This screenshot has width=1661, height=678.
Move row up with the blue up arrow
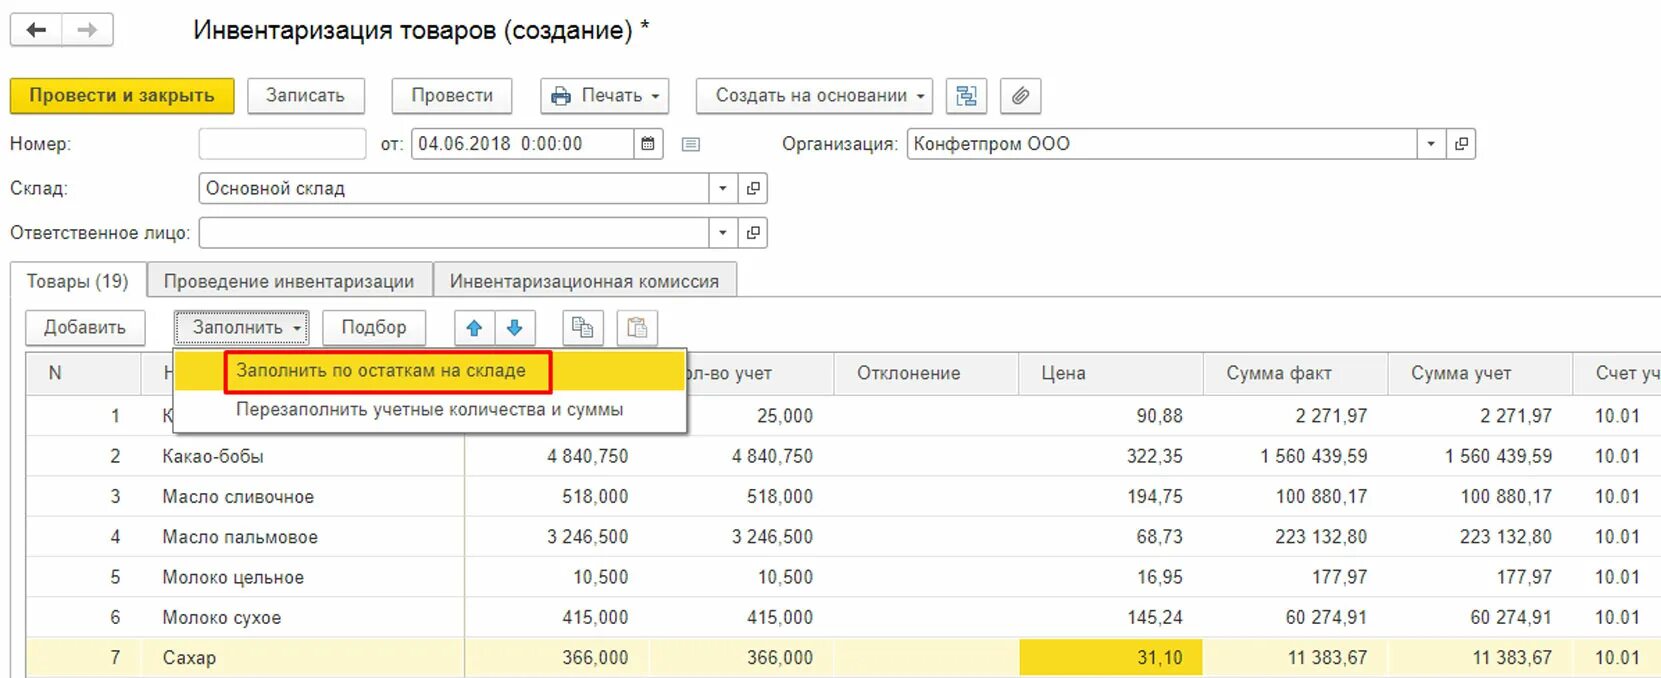coord(475,328)
